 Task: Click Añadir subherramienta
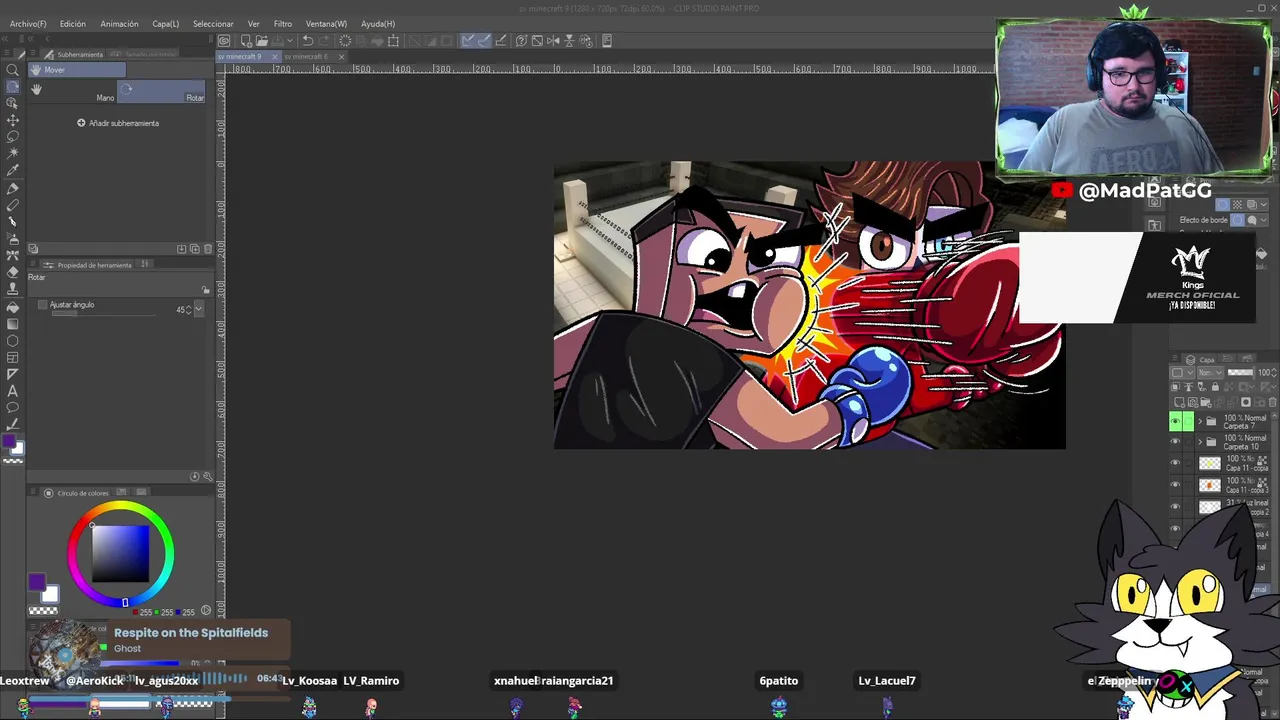point(118,123)
